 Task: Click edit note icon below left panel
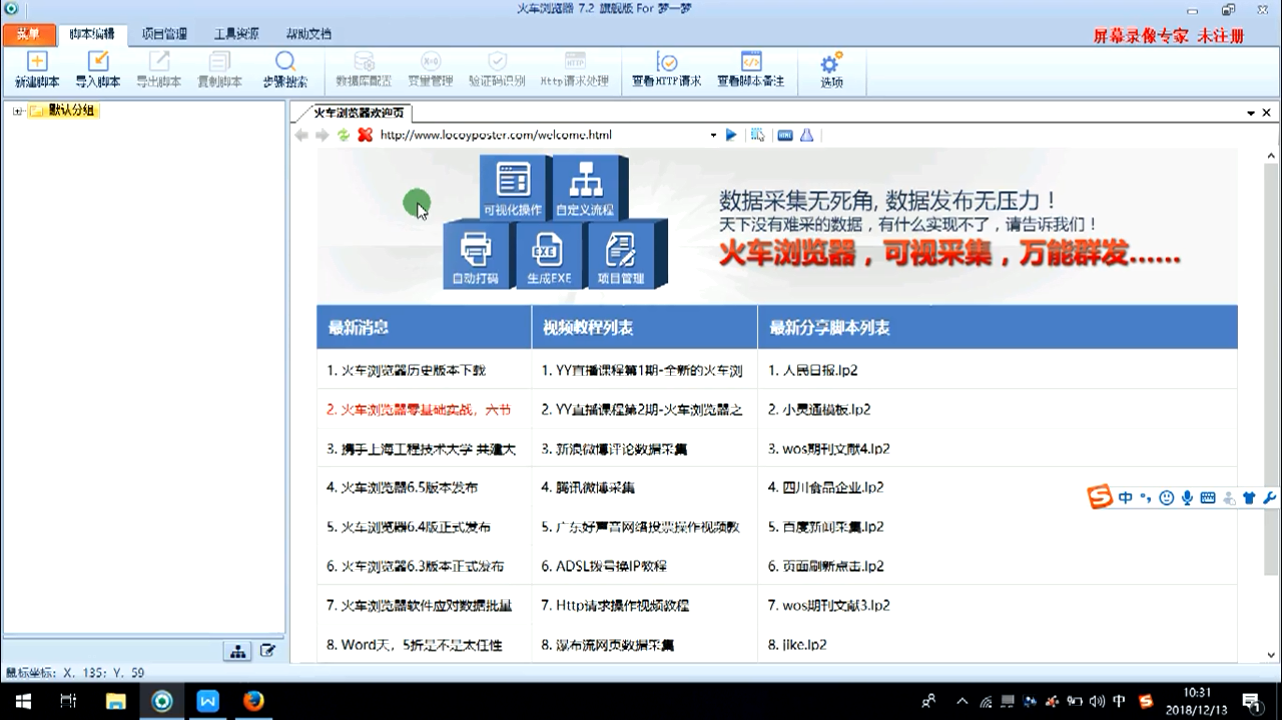(268, 651)
